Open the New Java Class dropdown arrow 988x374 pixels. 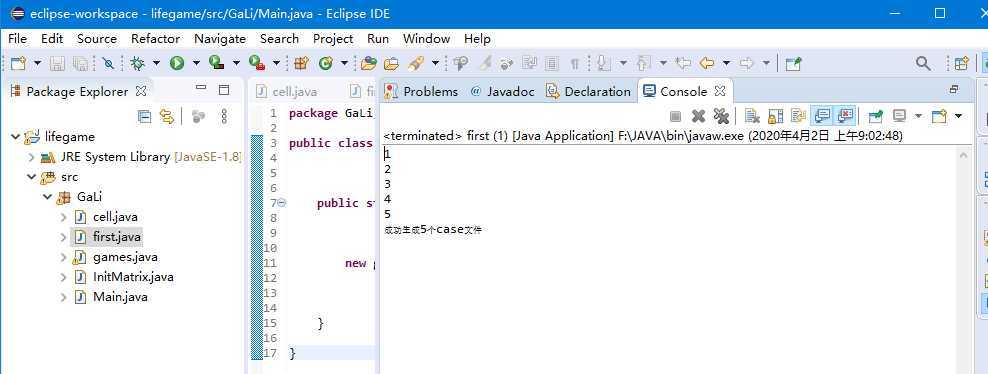pyautogui.click(x=344, y=63)
